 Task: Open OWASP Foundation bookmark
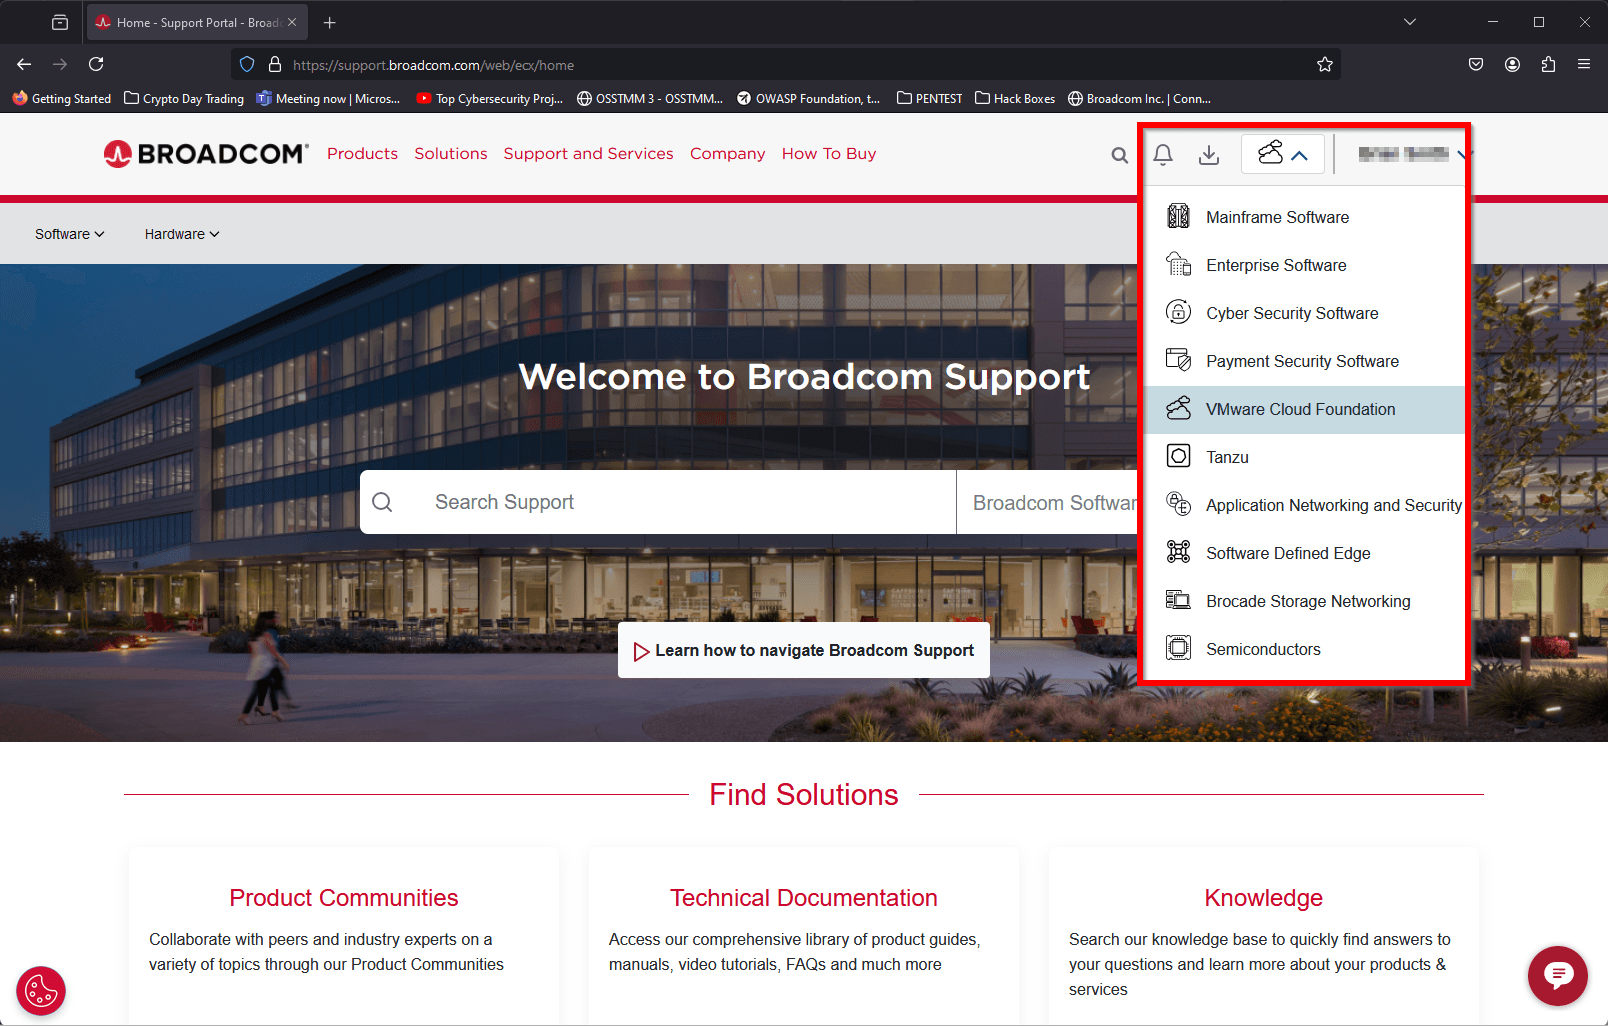(x=809, y=98)
